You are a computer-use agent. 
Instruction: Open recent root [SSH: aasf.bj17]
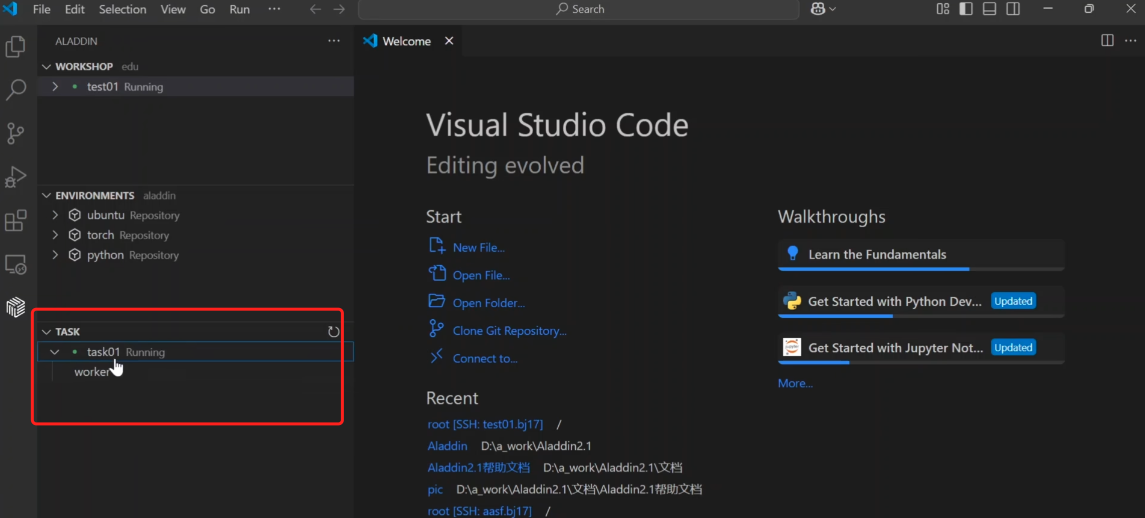click(480, 511)
